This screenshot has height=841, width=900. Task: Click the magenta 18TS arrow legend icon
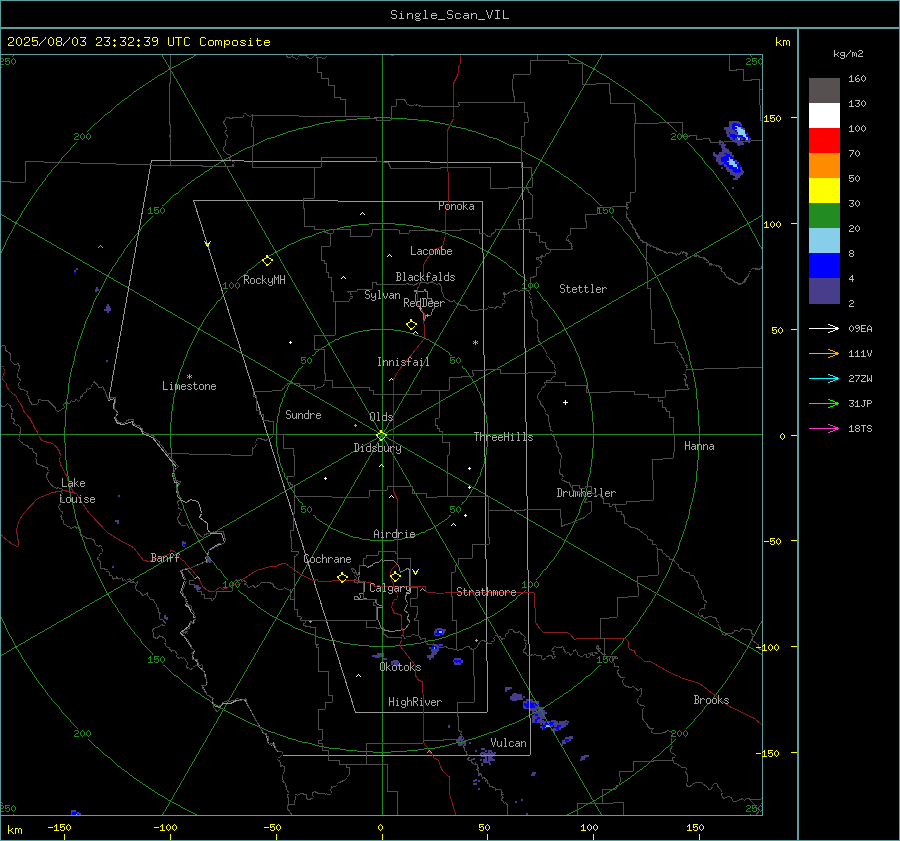click(x=824, y=428)
